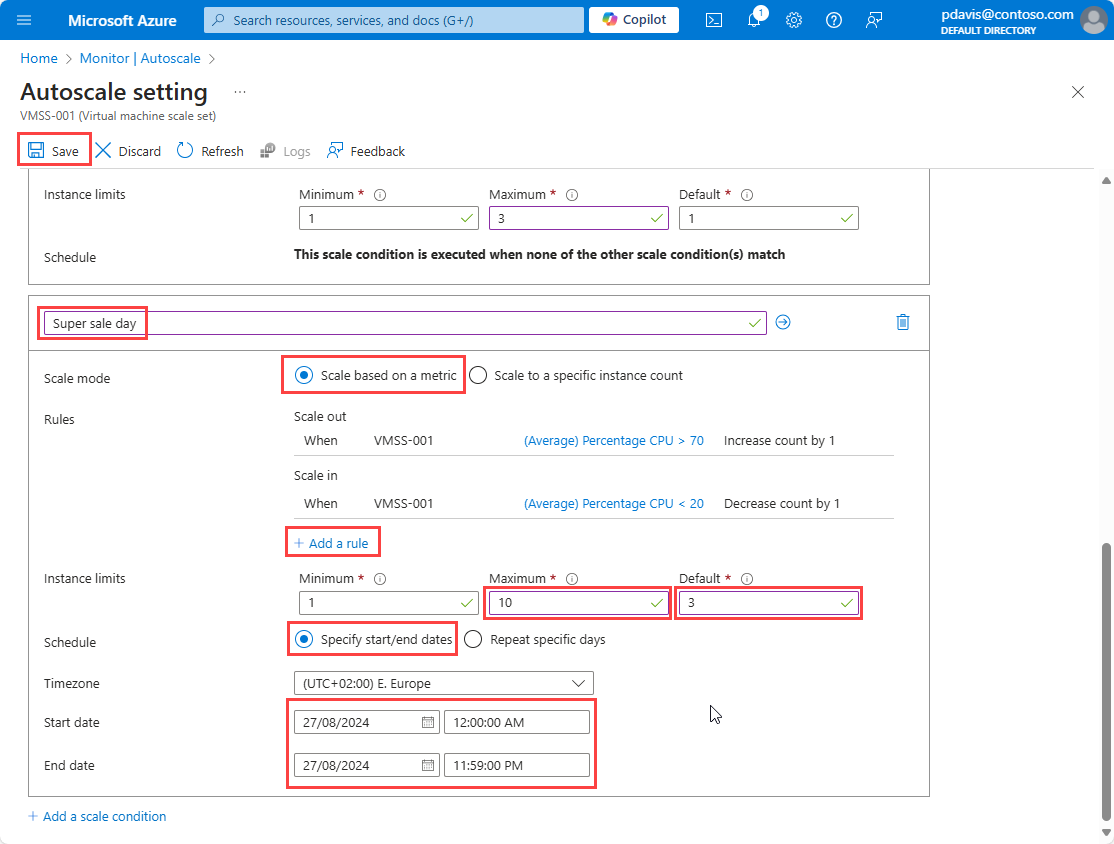Click the Maximum field showing 10
The image size is (1114, 844).
(578, 602)
